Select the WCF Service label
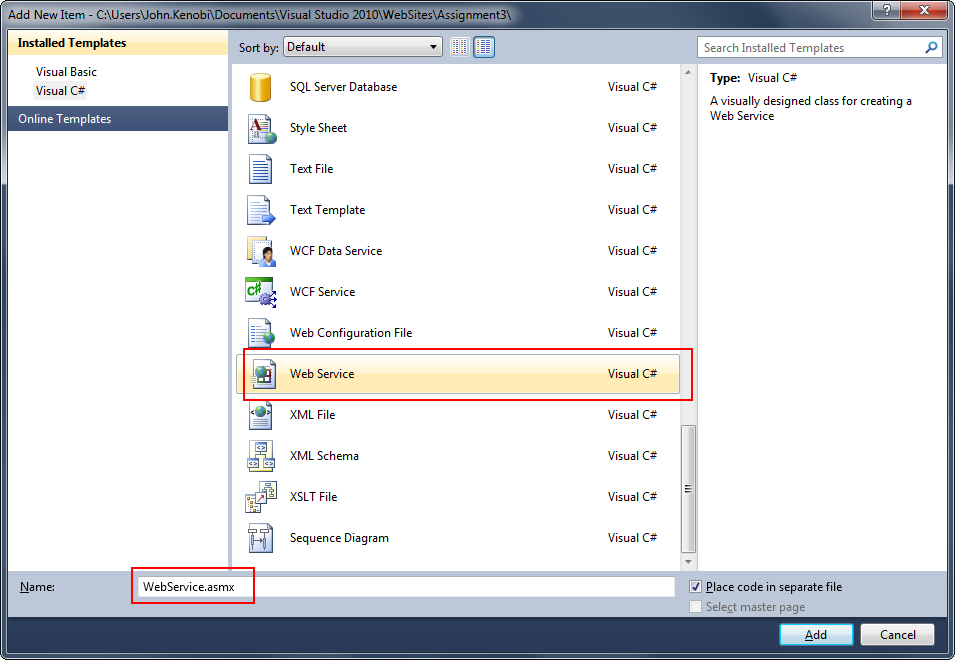The image size is (955, 660). click(322, 292)
